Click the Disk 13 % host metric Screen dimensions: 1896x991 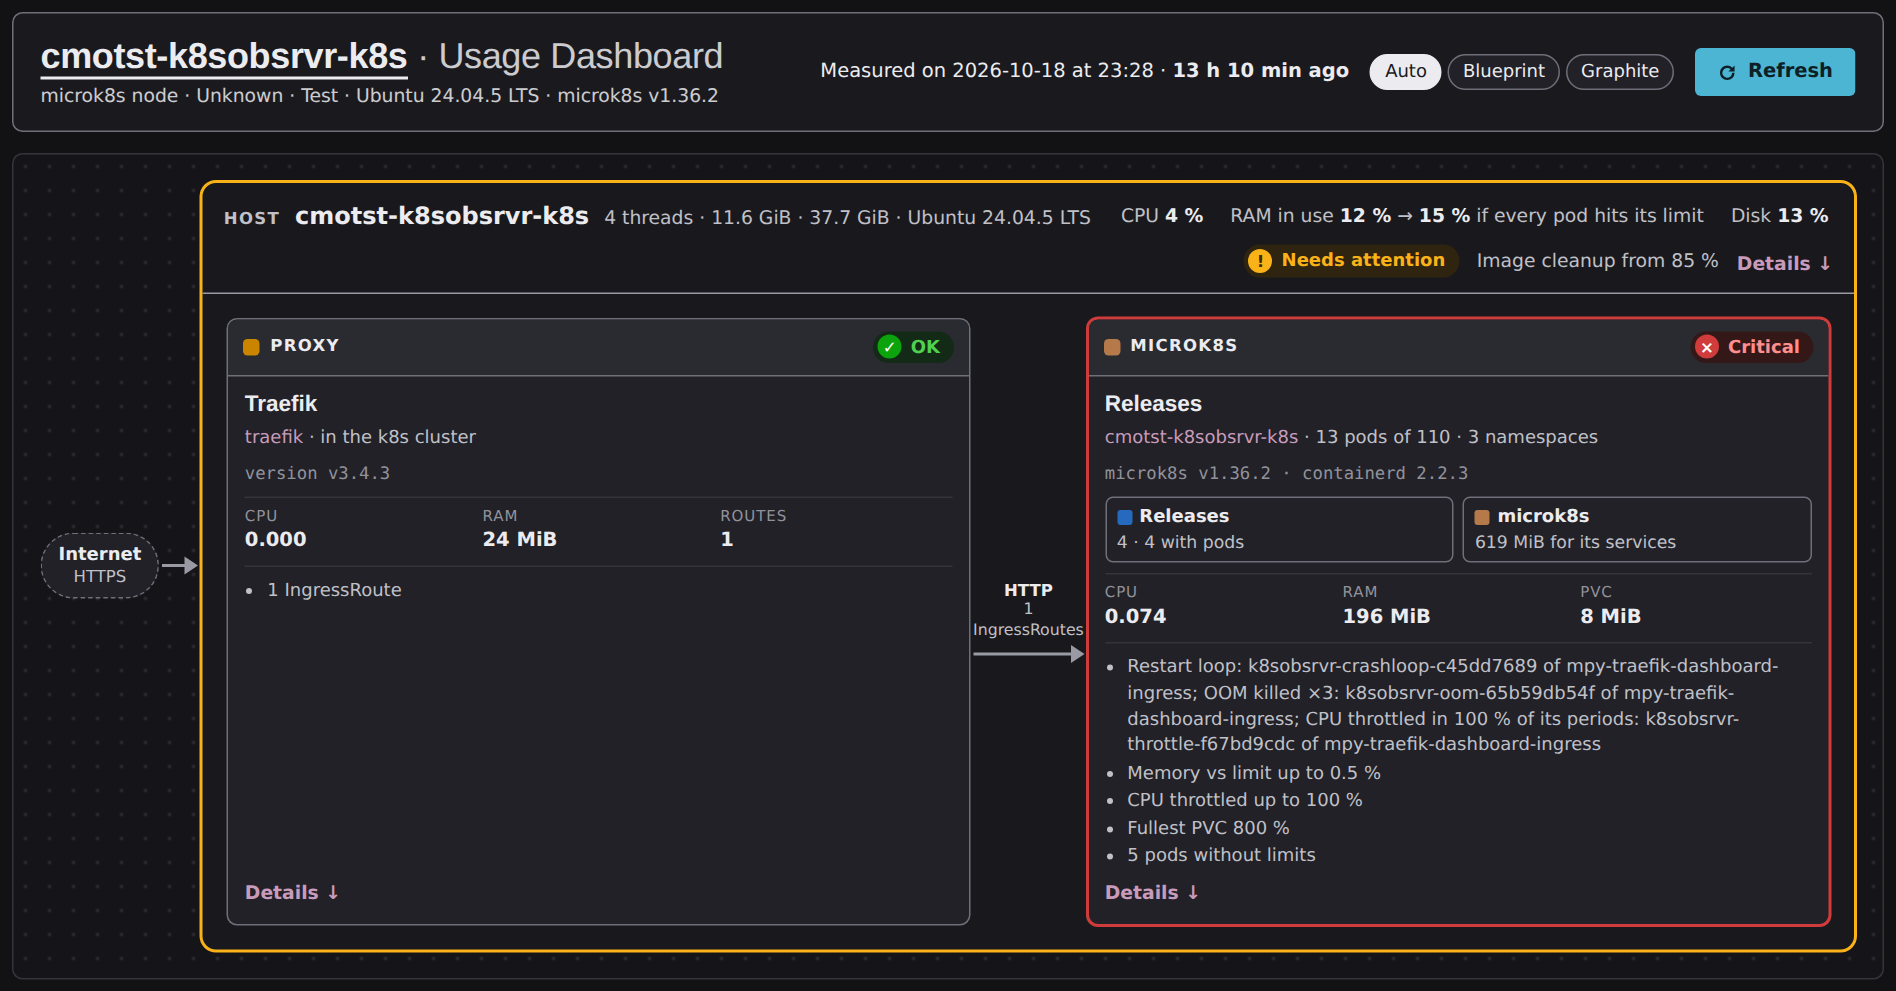1779,216
